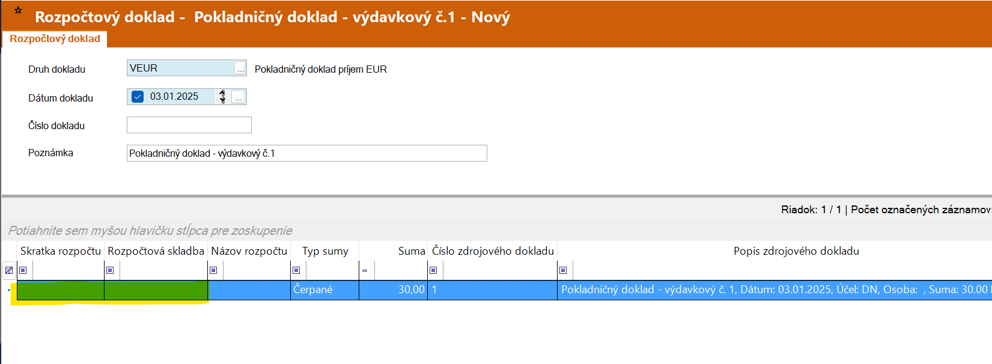Click the Číslo dokladu label
Screen dimensions: 992x364
(56, 125)
